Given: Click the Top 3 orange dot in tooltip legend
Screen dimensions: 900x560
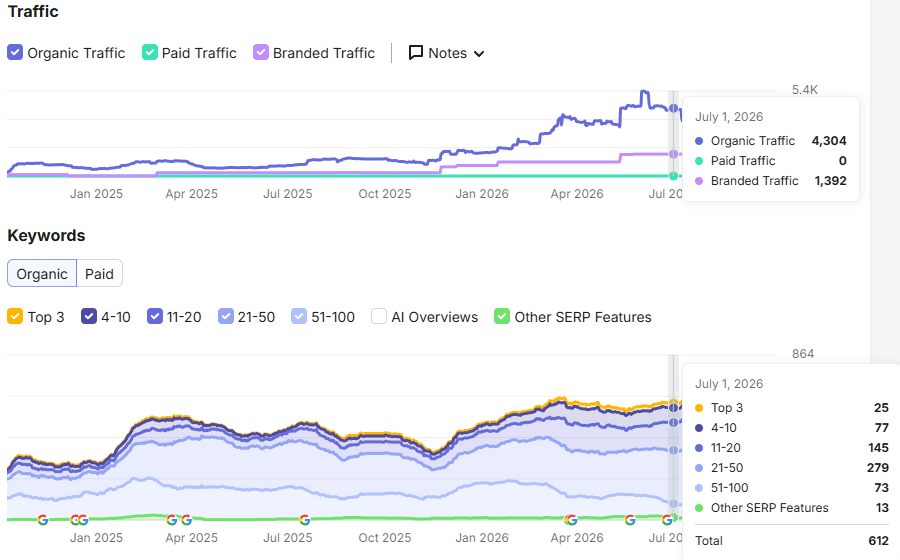Looking at the screenshot, I should click(699, 408).
